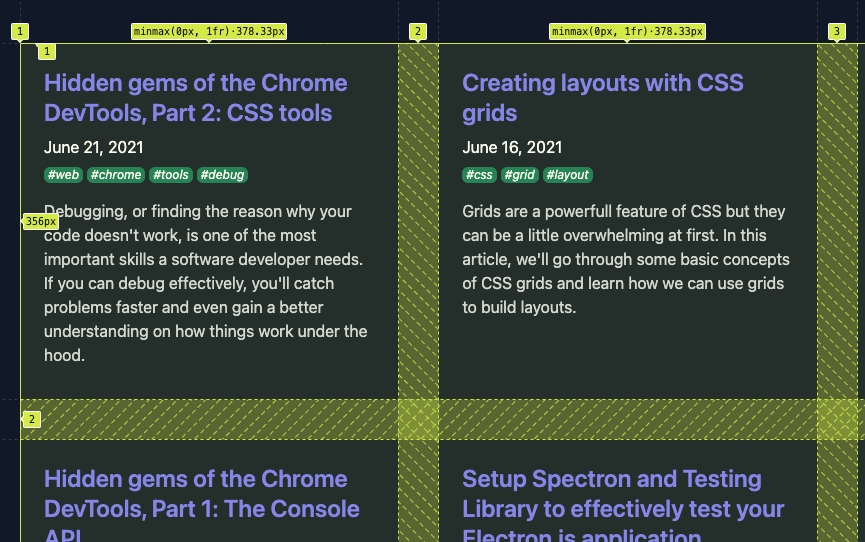Click the #layout tag badge

[x=568, y=175]
